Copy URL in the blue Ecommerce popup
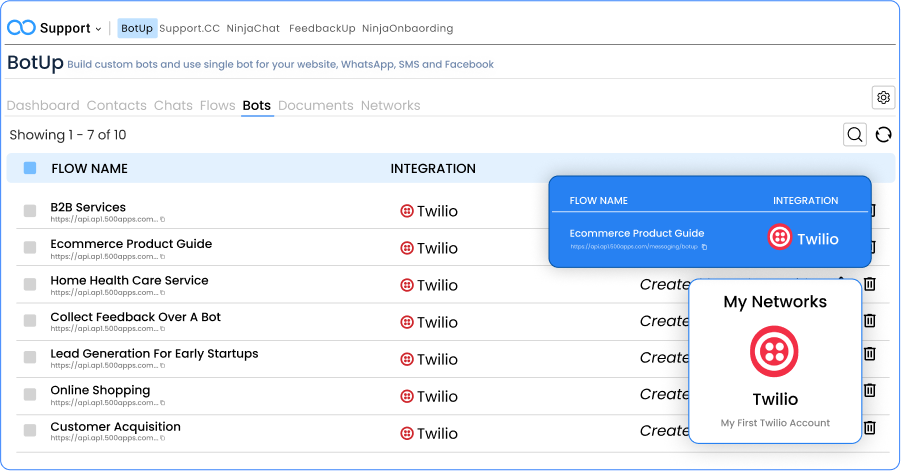 [x=704, y=247]
